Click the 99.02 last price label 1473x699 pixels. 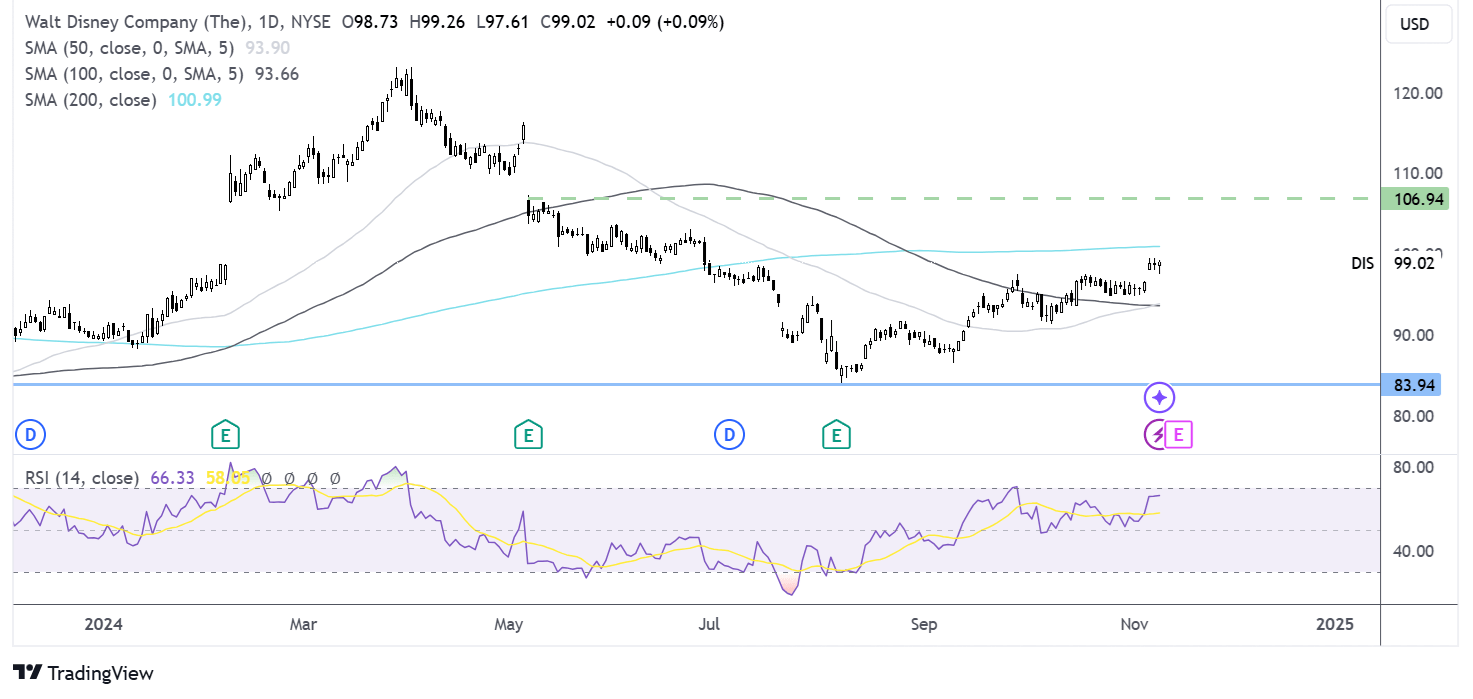pos(1413,263)
